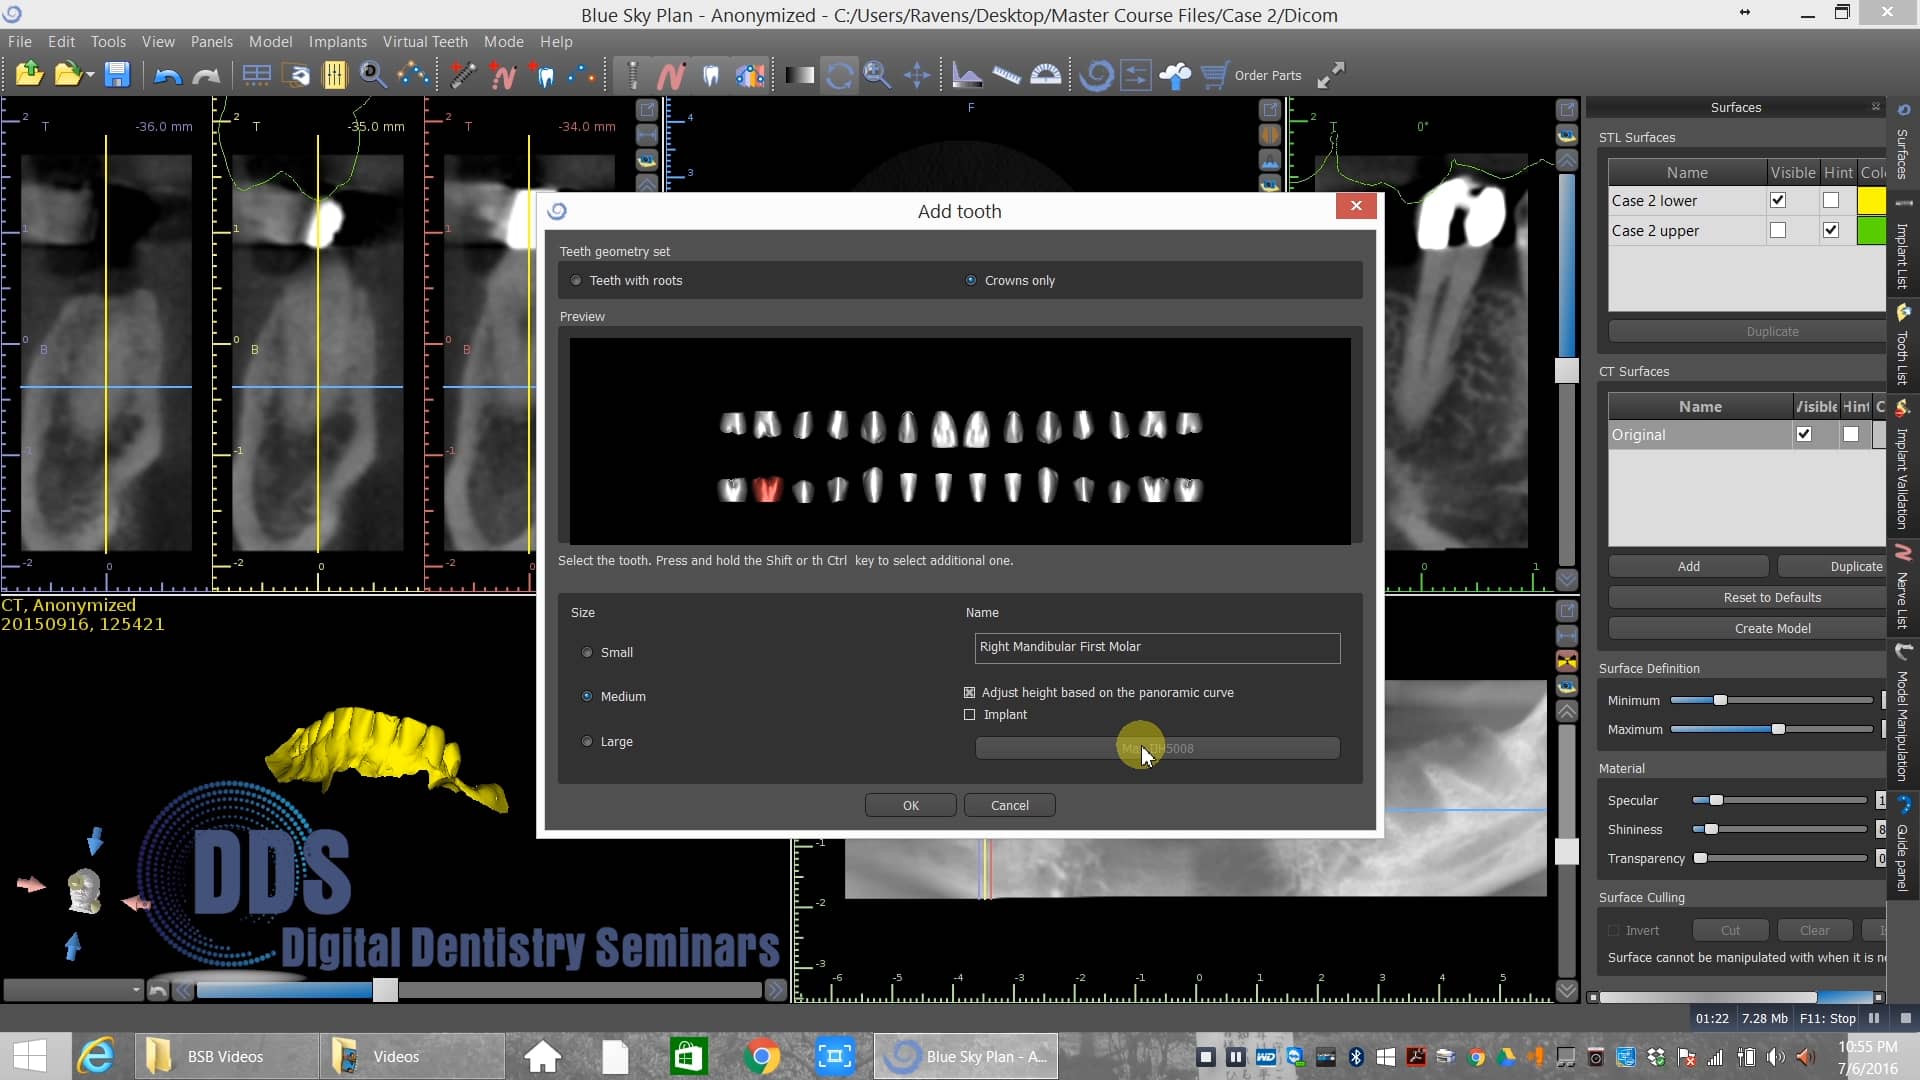Click the Save project toolbar icon
Screen dimensions: 1920x1080
117,75
